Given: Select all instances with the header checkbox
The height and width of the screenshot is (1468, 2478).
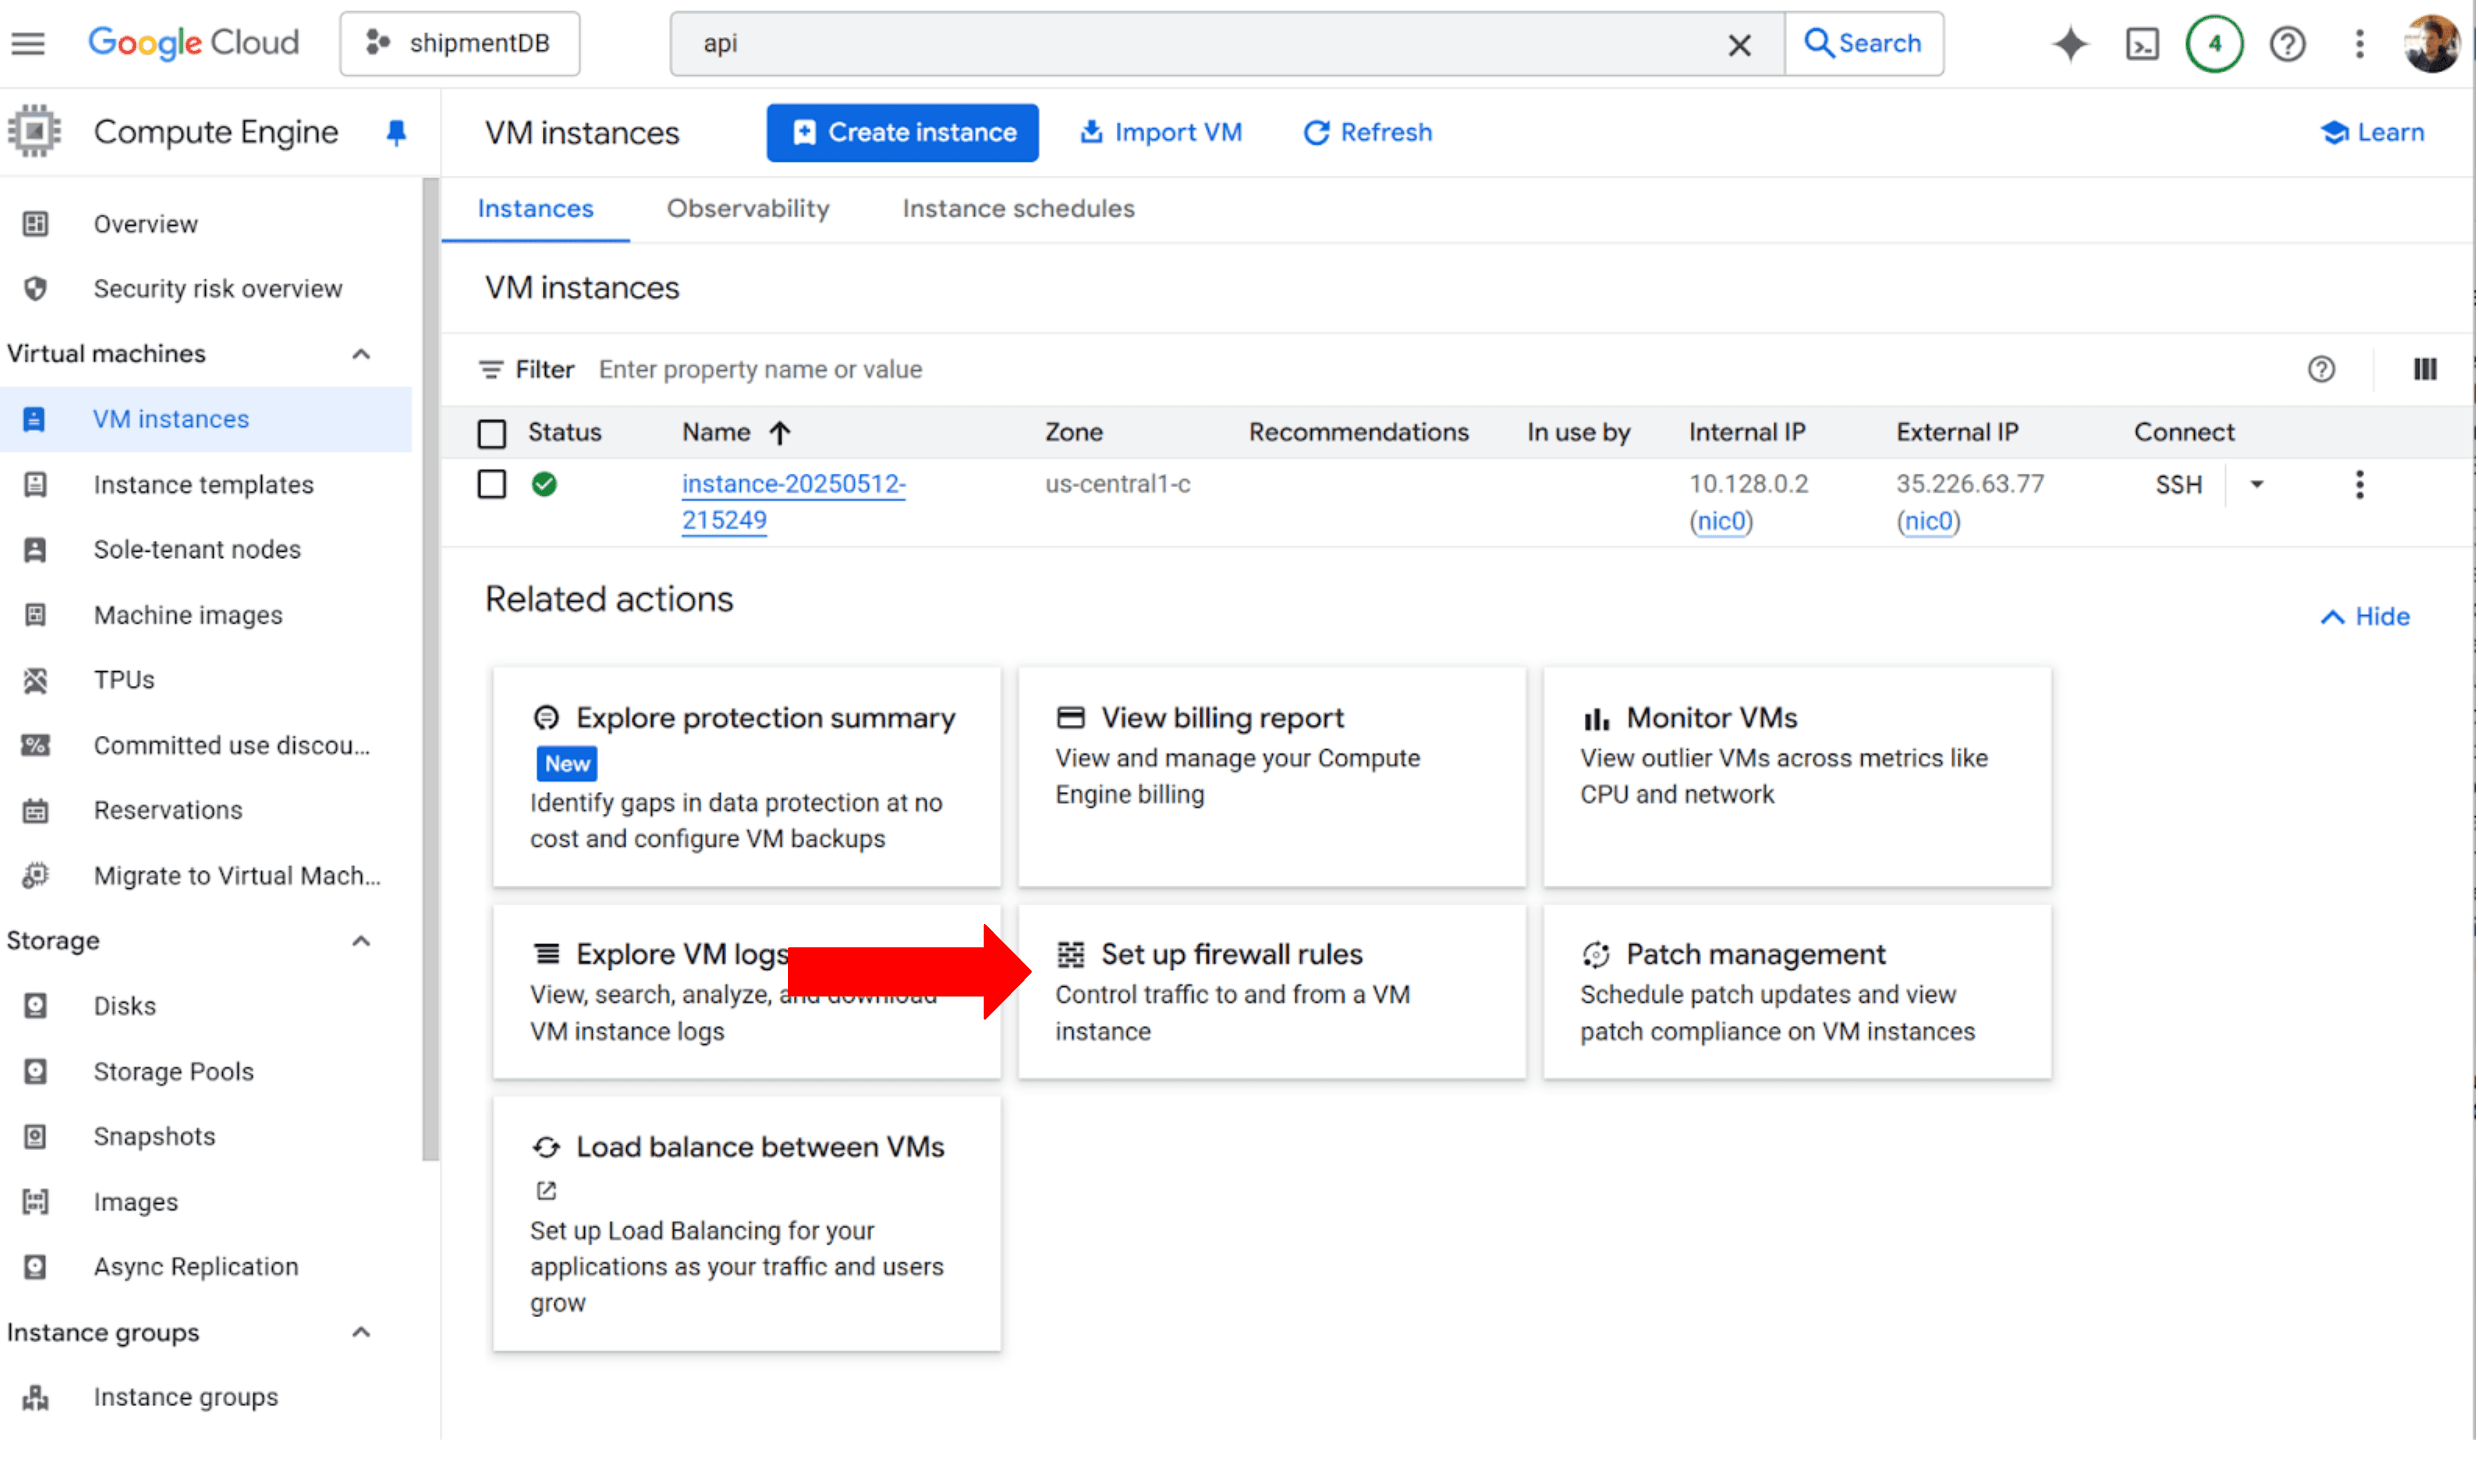Looking at the screenshot, I should click(x=492, y=433).
